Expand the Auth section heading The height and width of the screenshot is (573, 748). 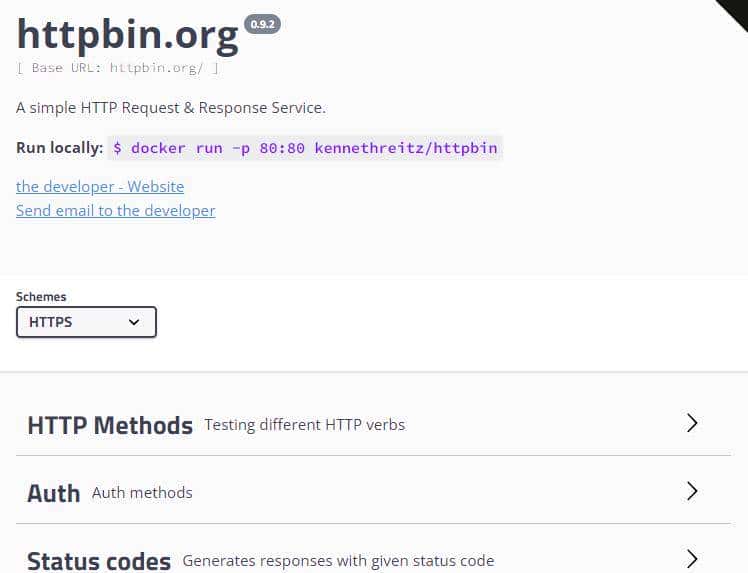[54, 493]
